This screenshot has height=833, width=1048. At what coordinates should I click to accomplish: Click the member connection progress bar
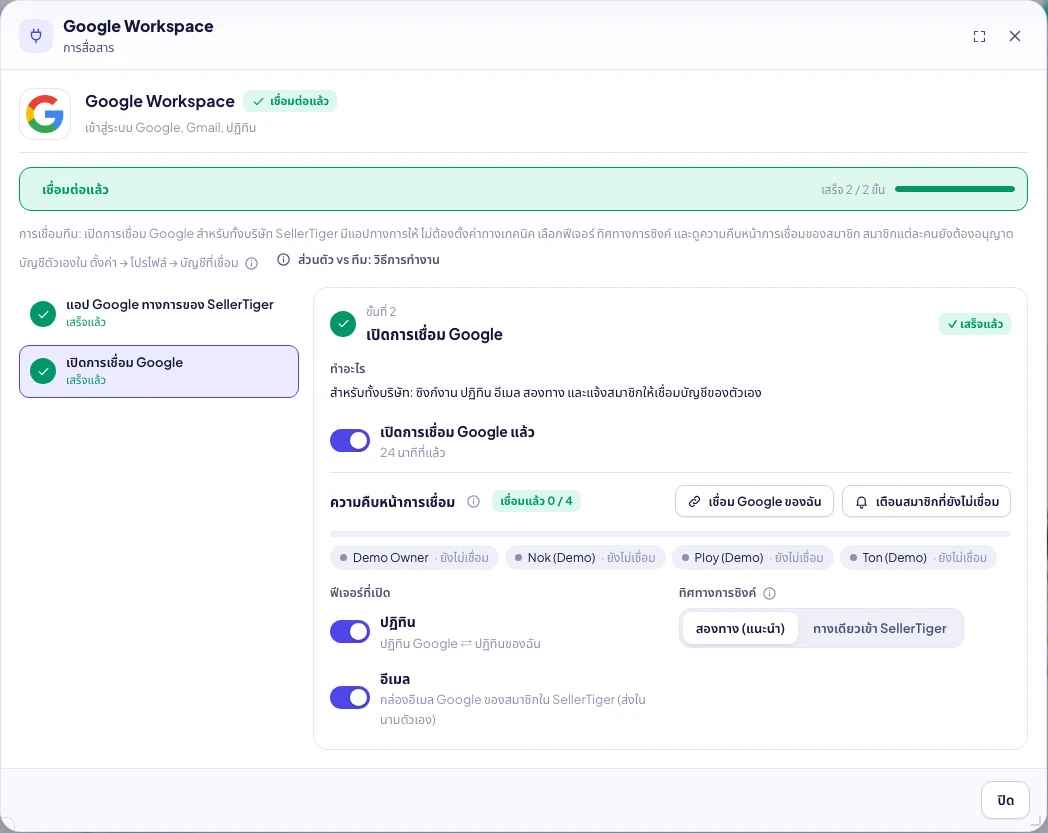point(670,534)
